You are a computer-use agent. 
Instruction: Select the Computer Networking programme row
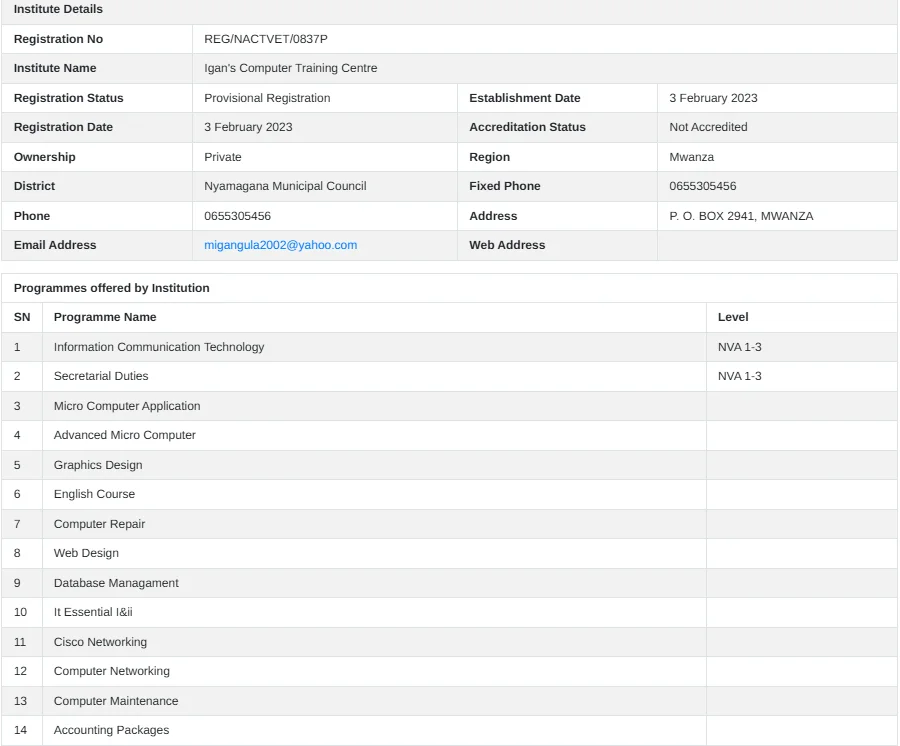click(x=112, y=671)
